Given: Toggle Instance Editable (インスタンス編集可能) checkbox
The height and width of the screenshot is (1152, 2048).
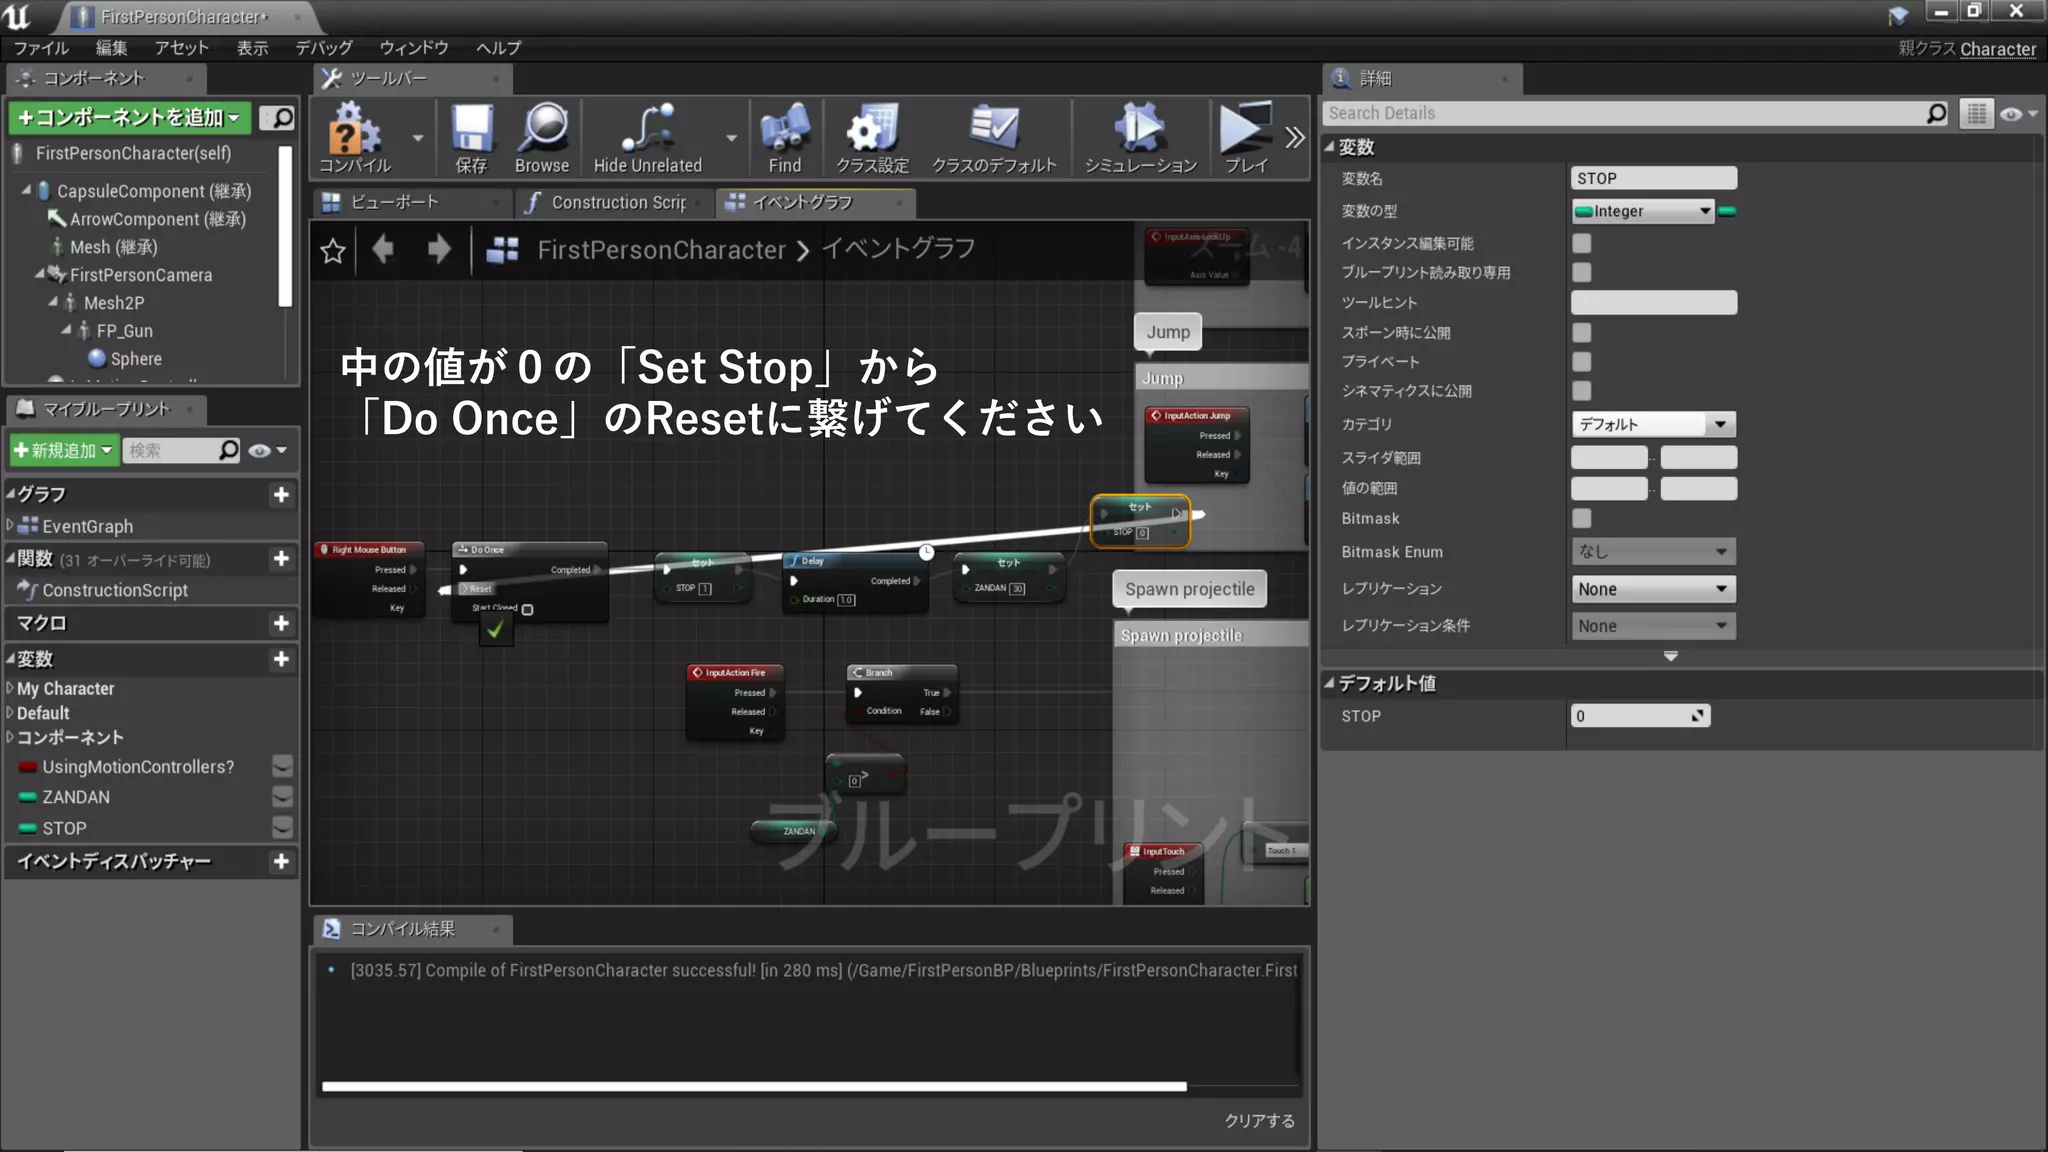Looking at the screenshot, I should click(x=1581, y=243).
